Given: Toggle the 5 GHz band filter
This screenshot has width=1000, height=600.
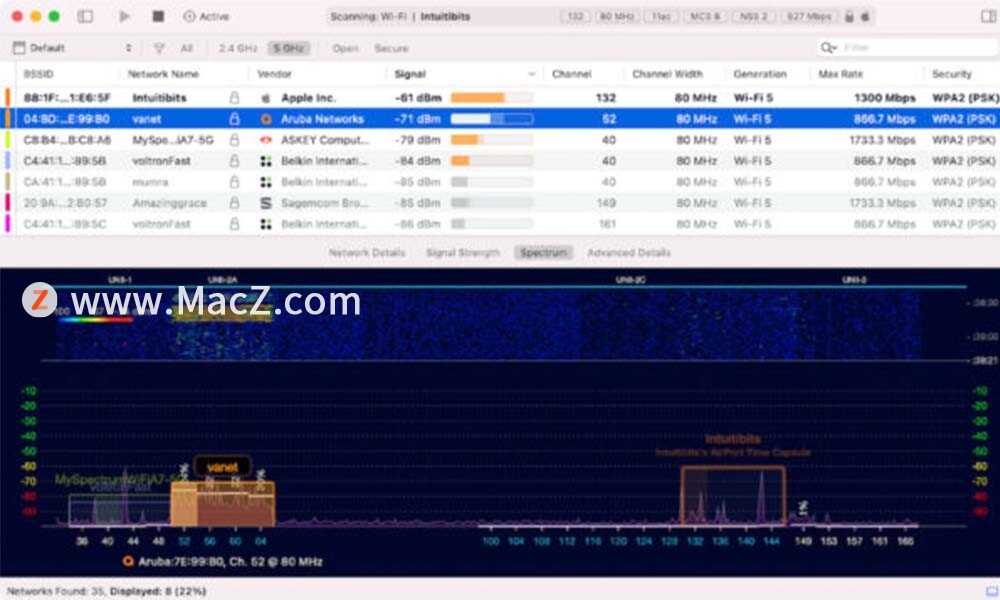Looking at the screenshot, I should tap(289, 48).
